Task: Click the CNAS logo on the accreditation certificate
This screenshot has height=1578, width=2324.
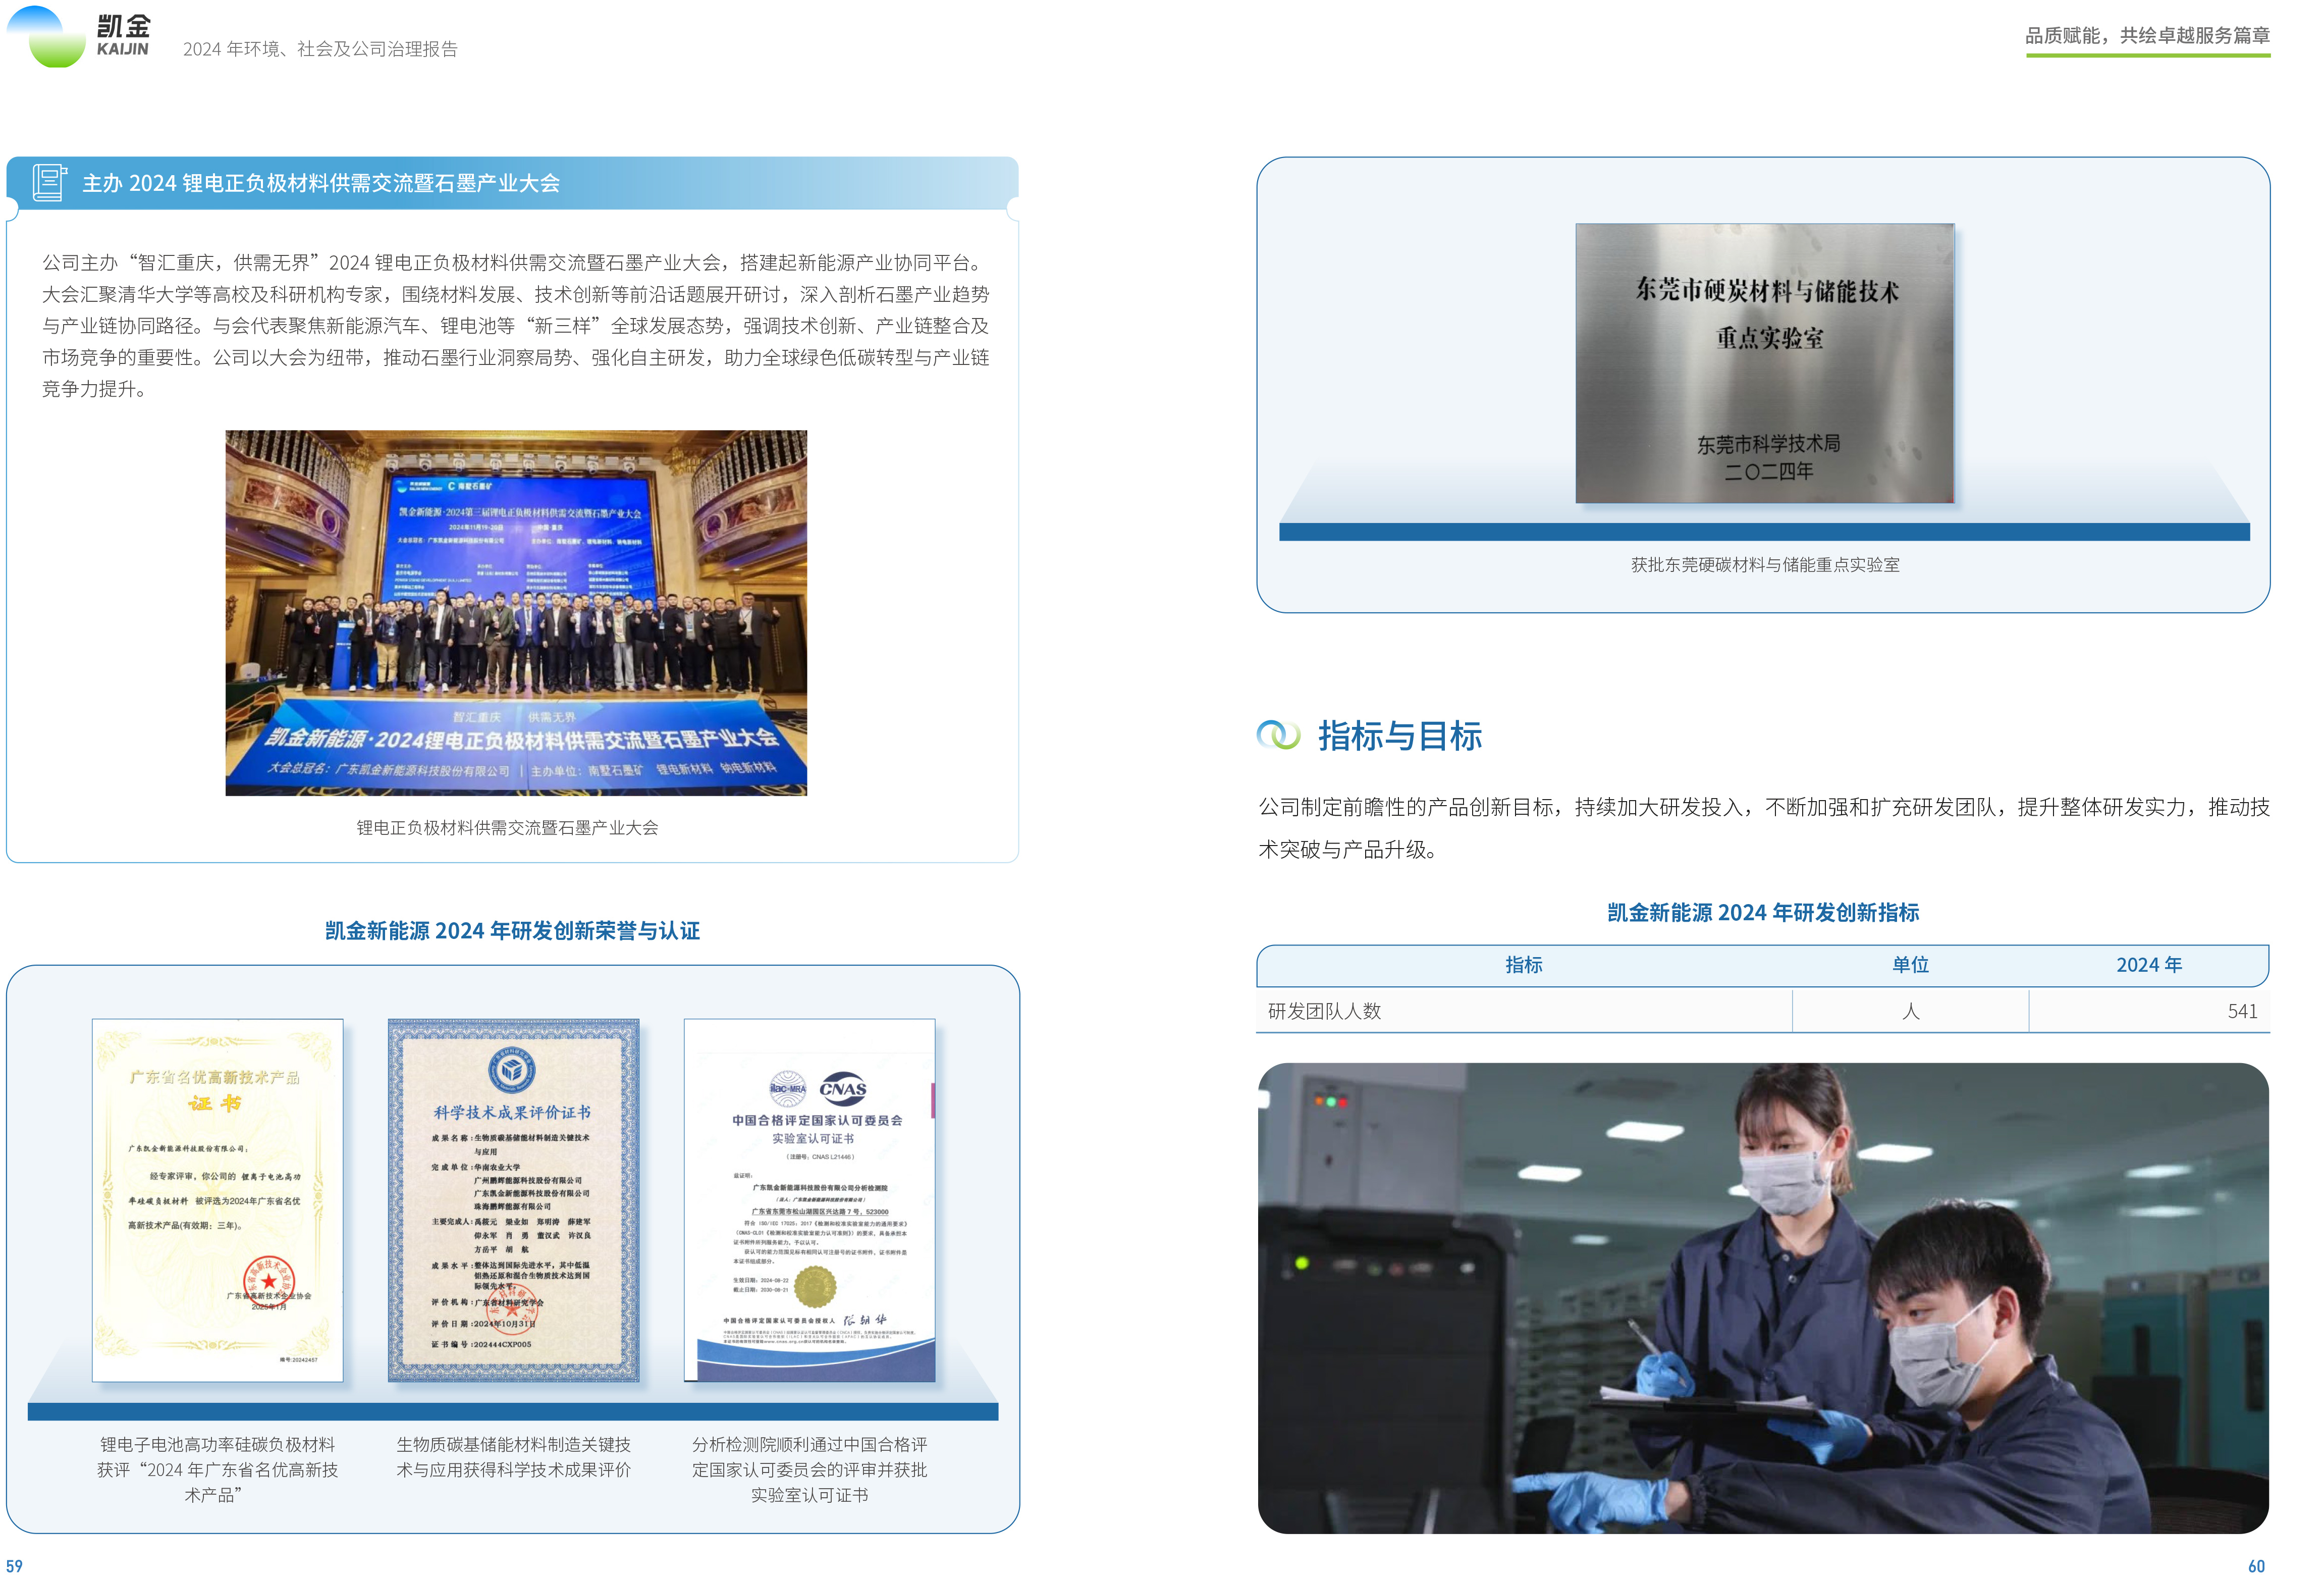Action: pos(843,1088)
